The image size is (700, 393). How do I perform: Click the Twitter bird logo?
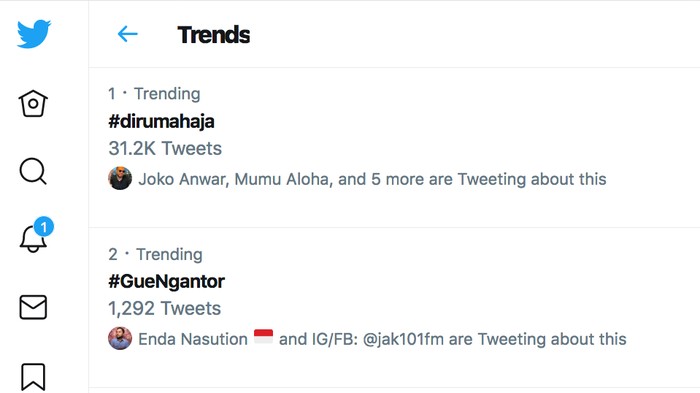point(34,33)
